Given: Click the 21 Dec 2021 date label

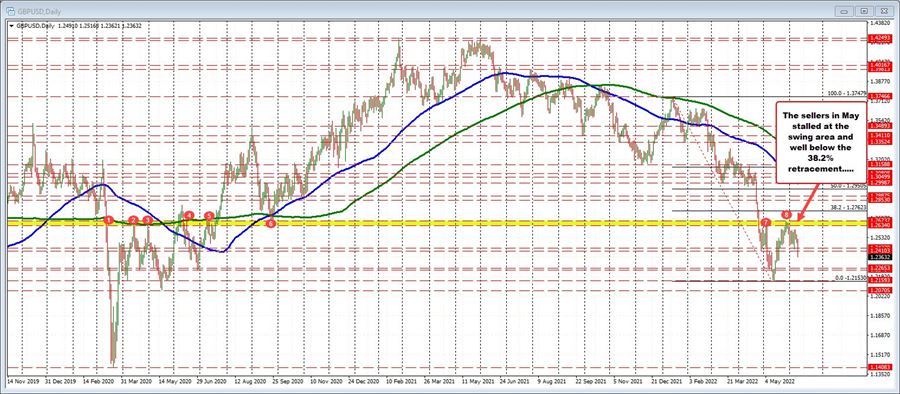Looking at the screenshot, I should click(667, 380).
